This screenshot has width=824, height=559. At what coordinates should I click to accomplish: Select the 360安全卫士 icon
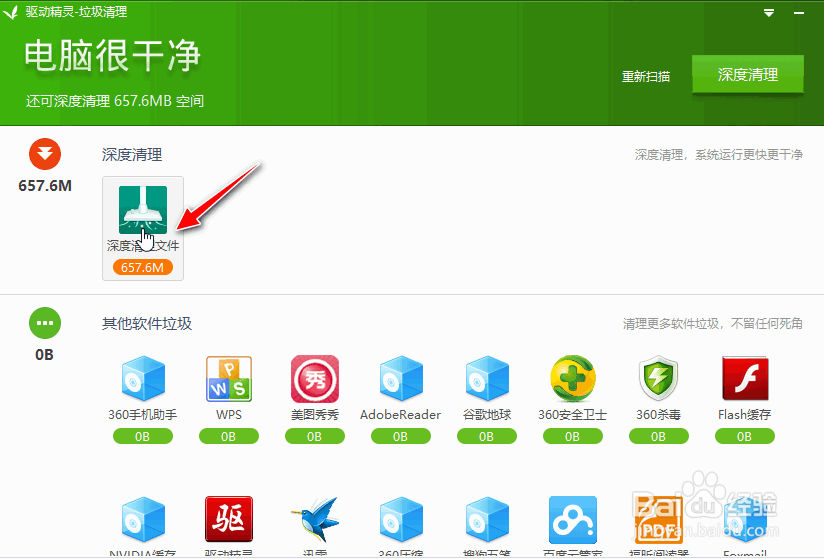click(x=573, y=379)
